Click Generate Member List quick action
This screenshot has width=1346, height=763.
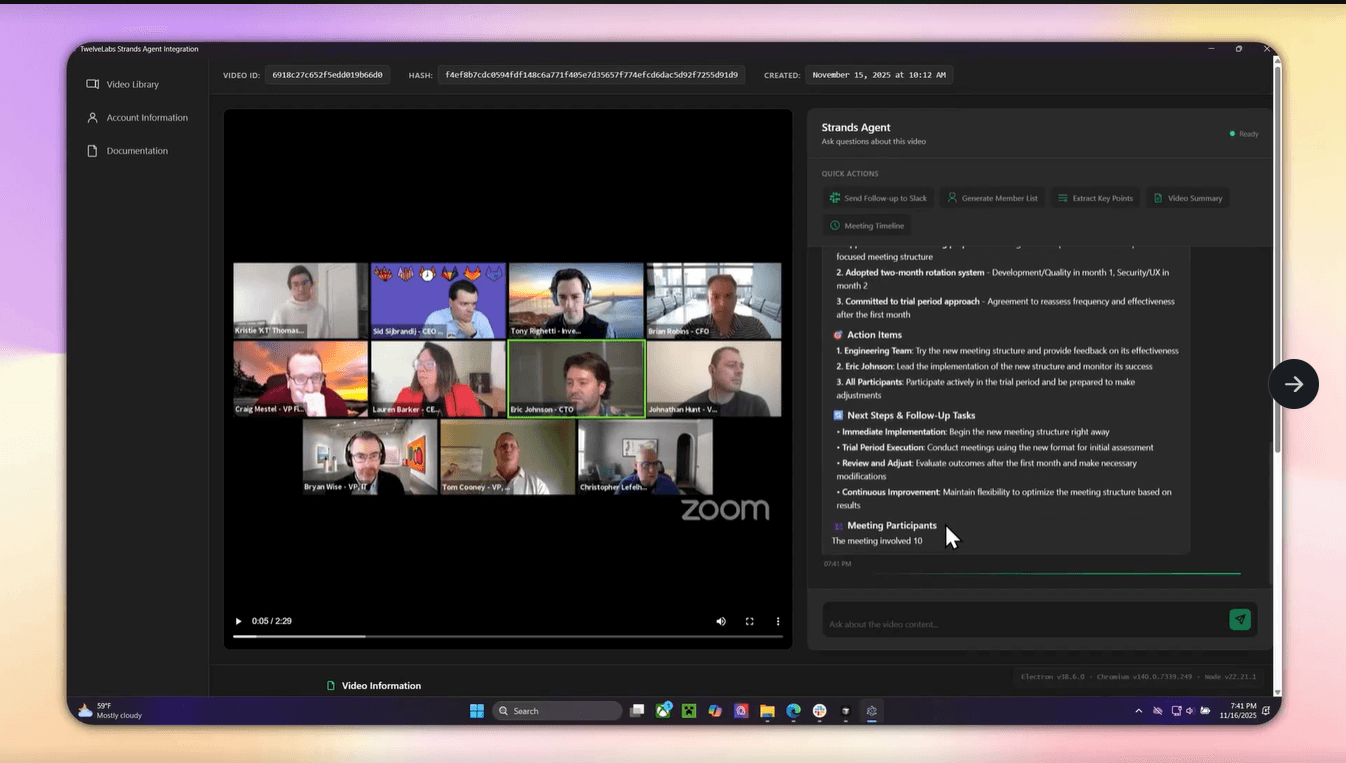coord(992,198)
